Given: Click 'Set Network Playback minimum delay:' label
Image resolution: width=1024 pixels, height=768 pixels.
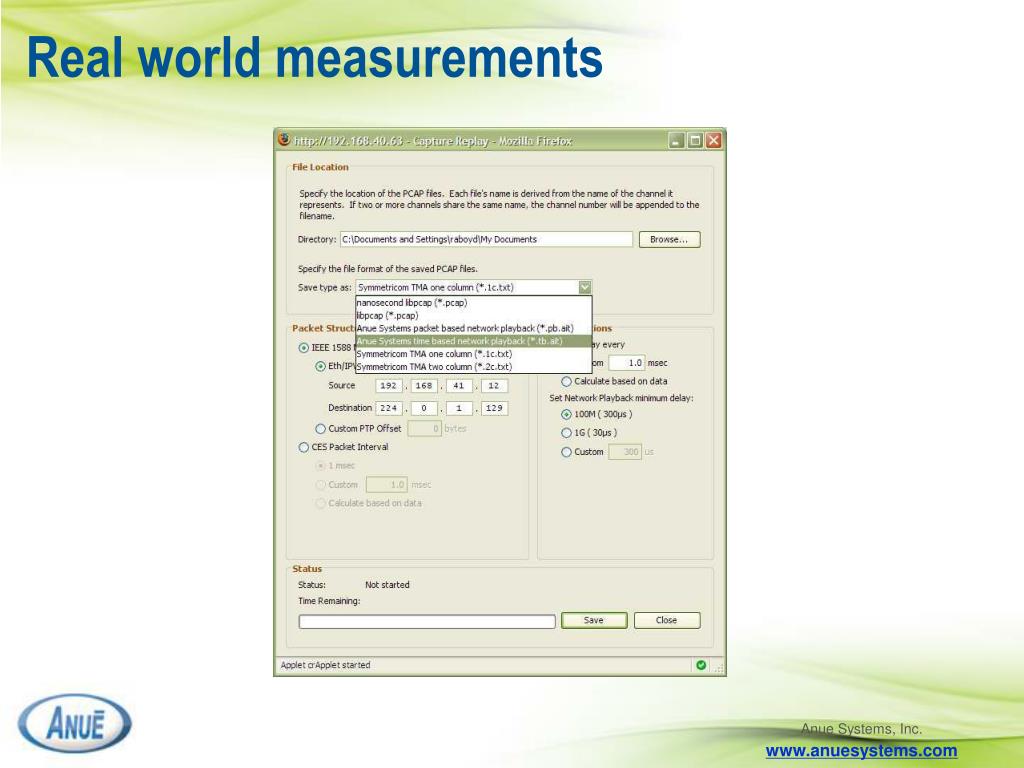Looking at the screenshot, I should tap(621, 398).
